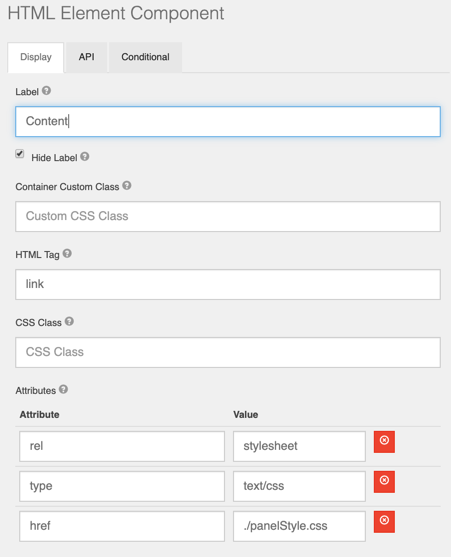
Task: Click the help icon next to Hide Label
Action: pyautogui.click(x=85, y=156)
